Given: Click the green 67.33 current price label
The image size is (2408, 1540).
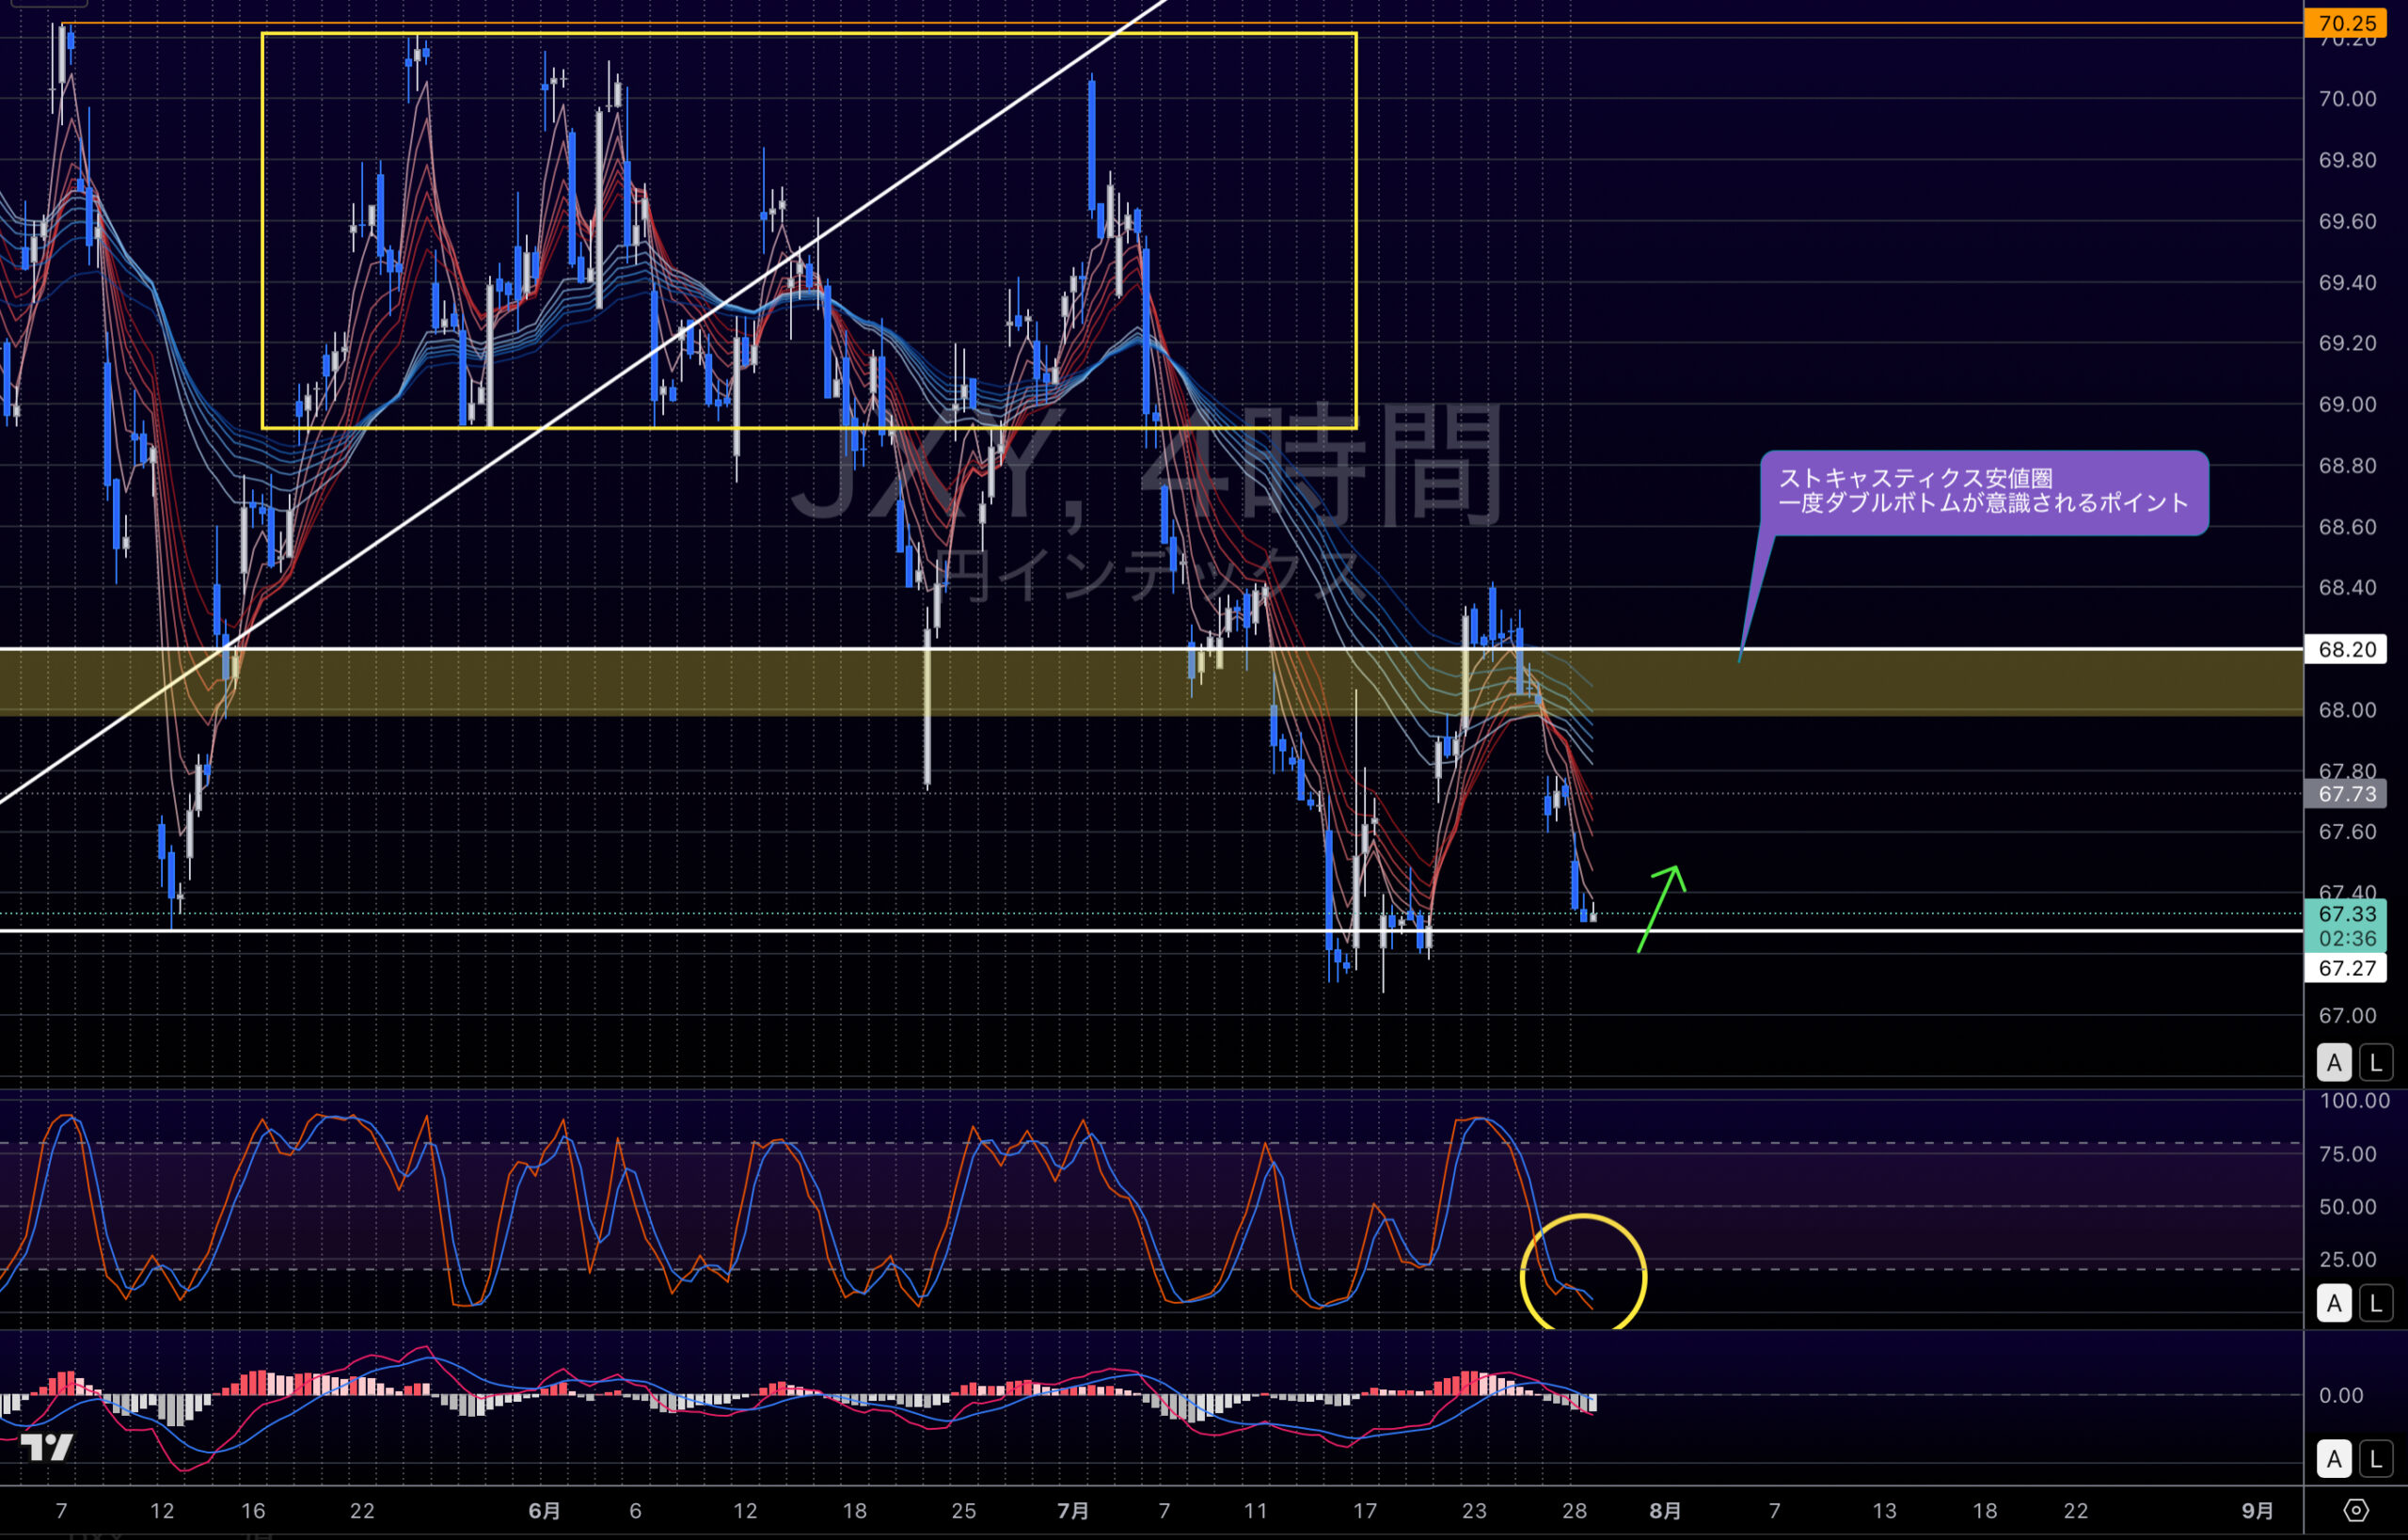Looking at the screenshot, I should (x=2346, y=914).
